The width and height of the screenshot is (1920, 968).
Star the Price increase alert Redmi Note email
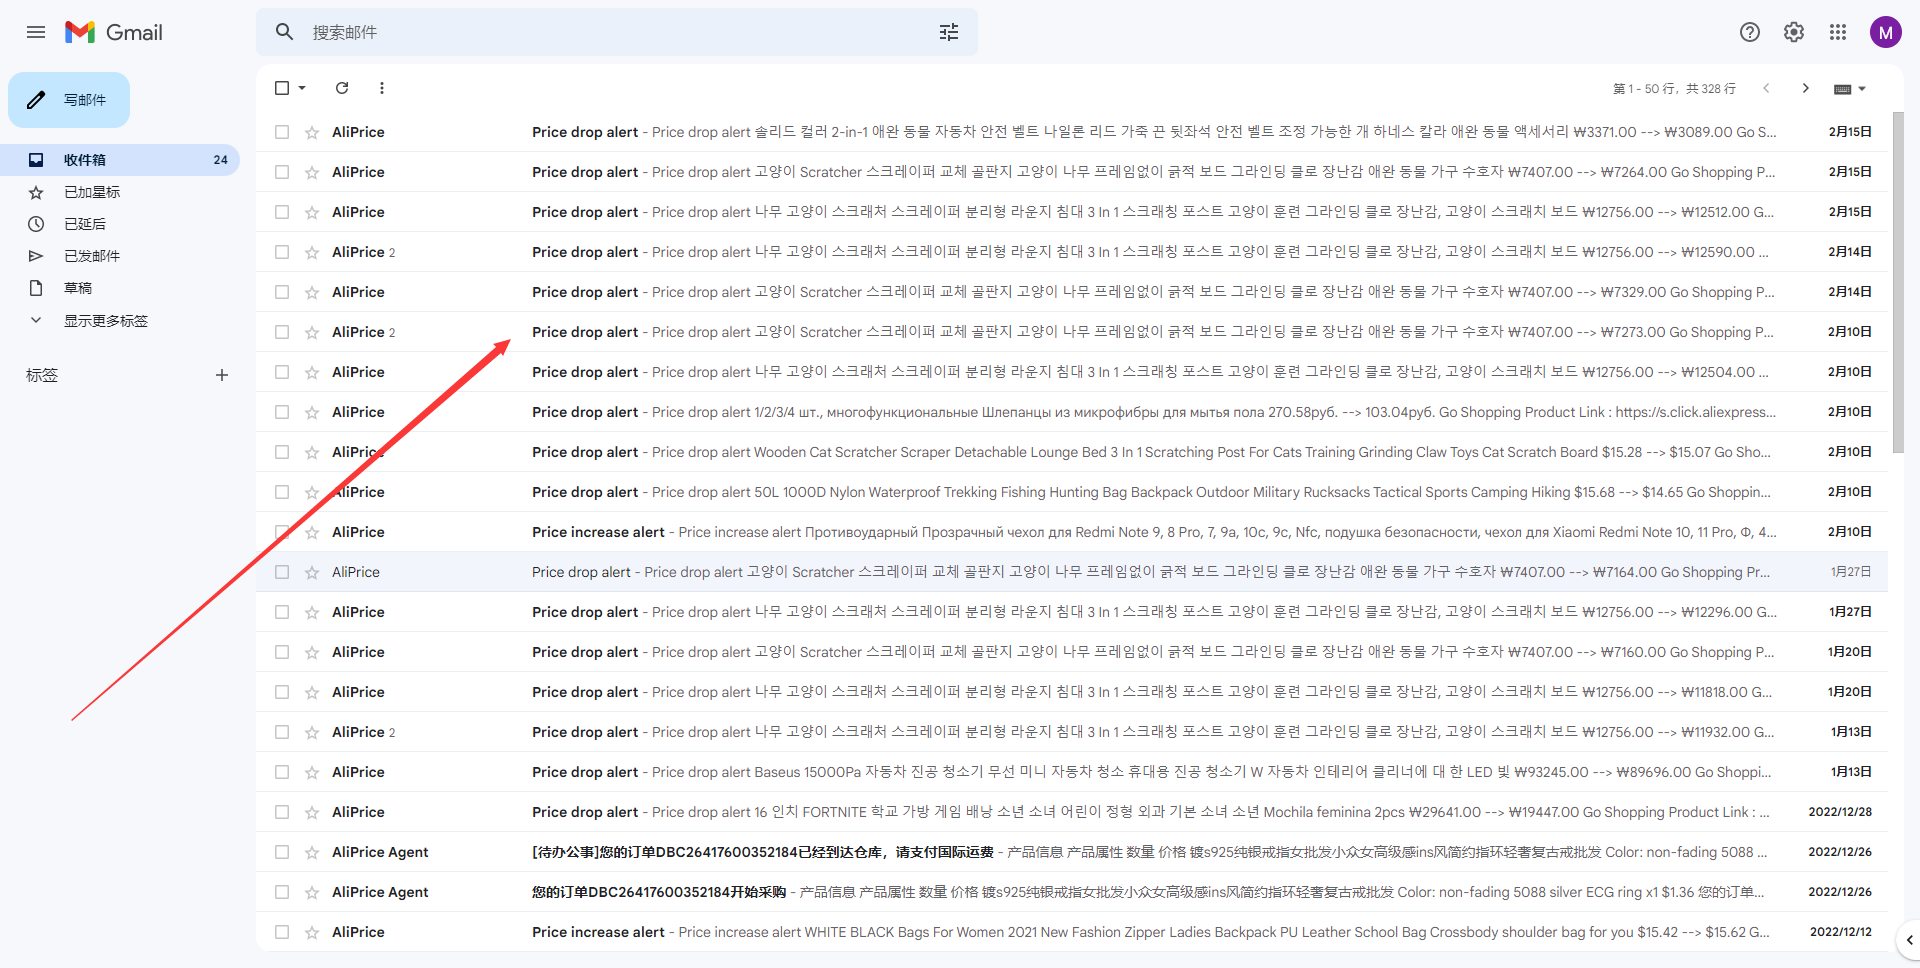point(312,532)
